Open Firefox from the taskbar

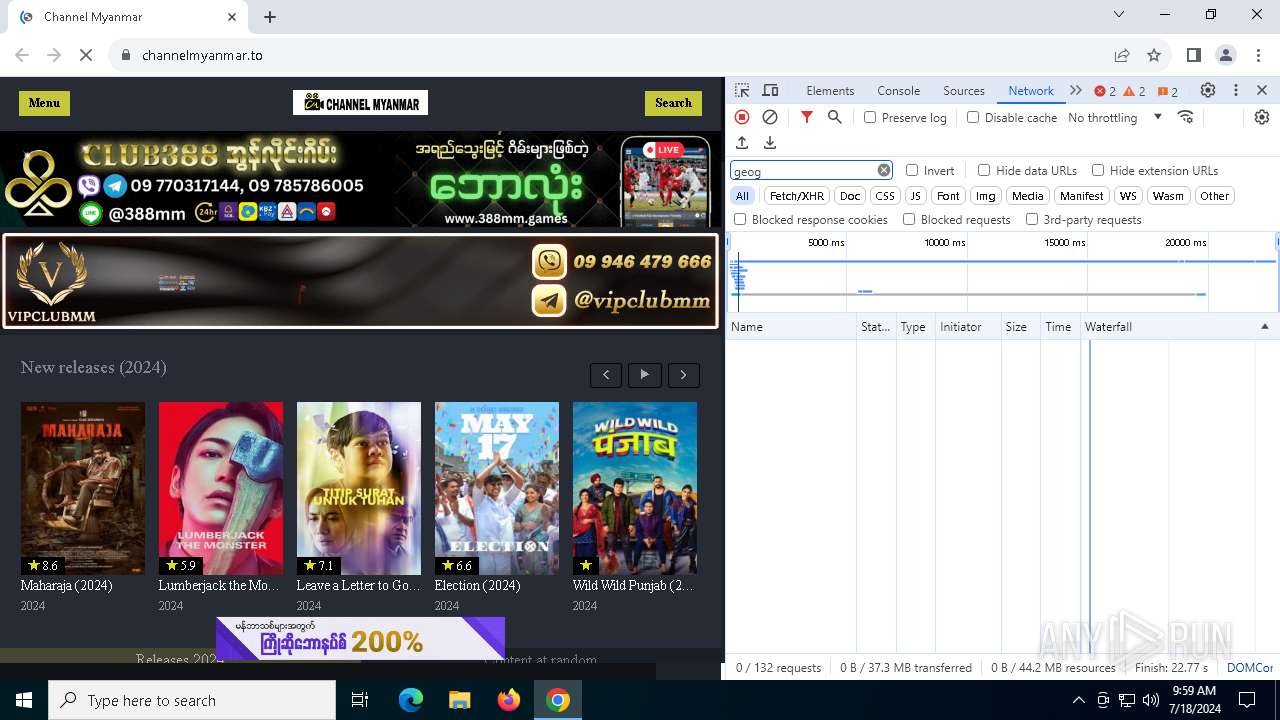(x=509, y=700)
